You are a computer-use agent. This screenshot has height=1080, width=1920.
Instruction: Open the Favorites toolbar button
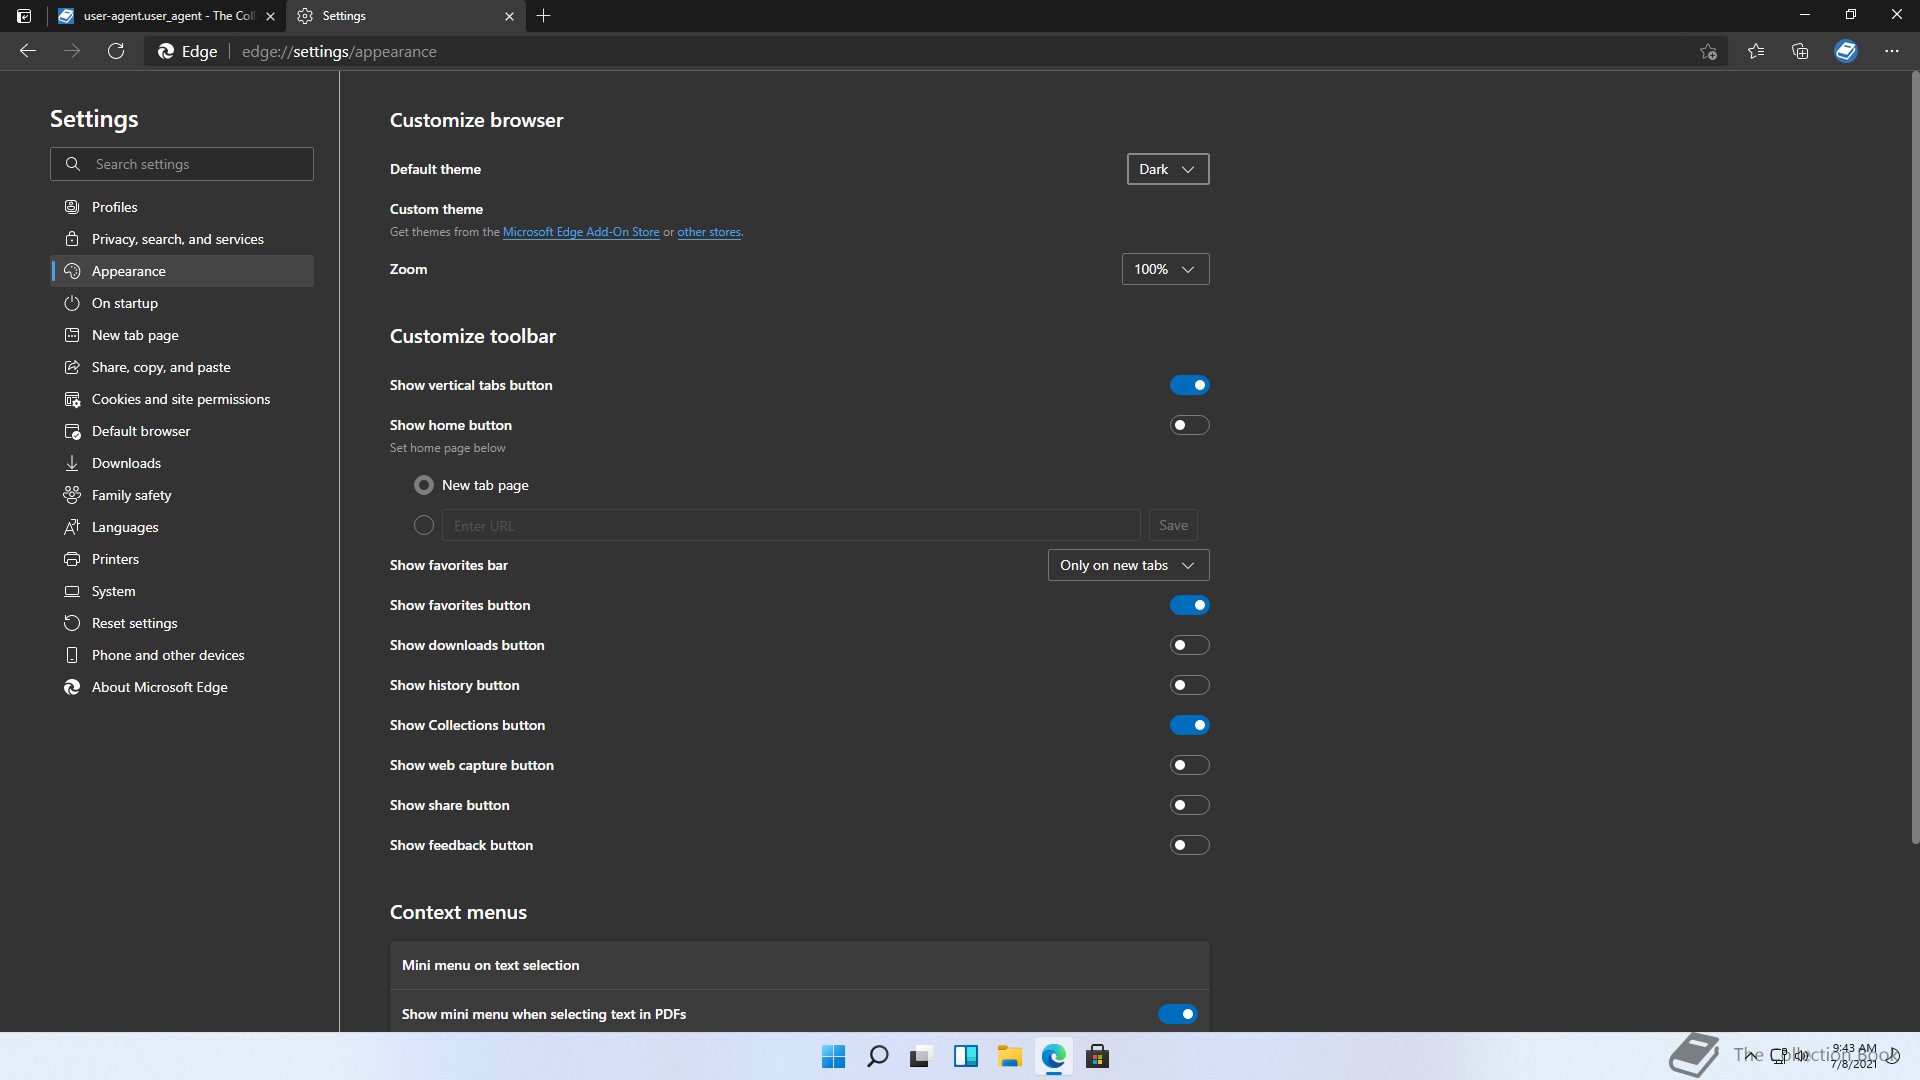(x=1756, y=51)
